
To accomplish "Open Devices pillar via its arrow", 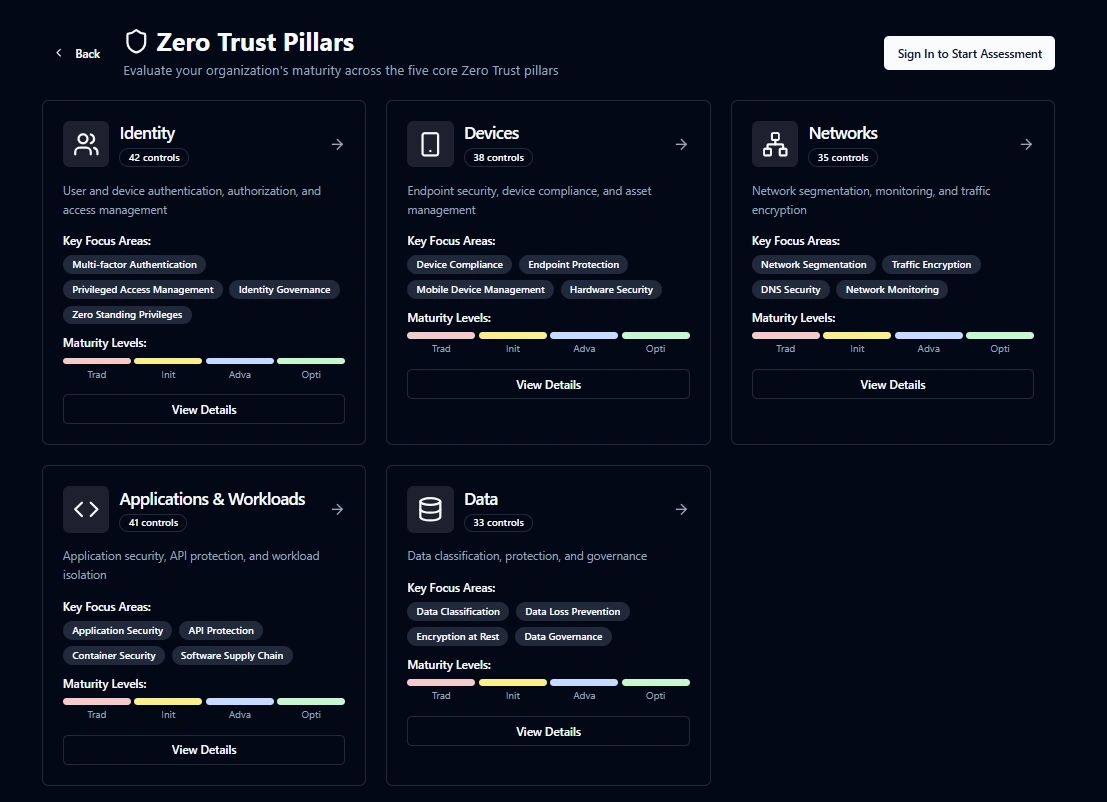I will [681, 144].
